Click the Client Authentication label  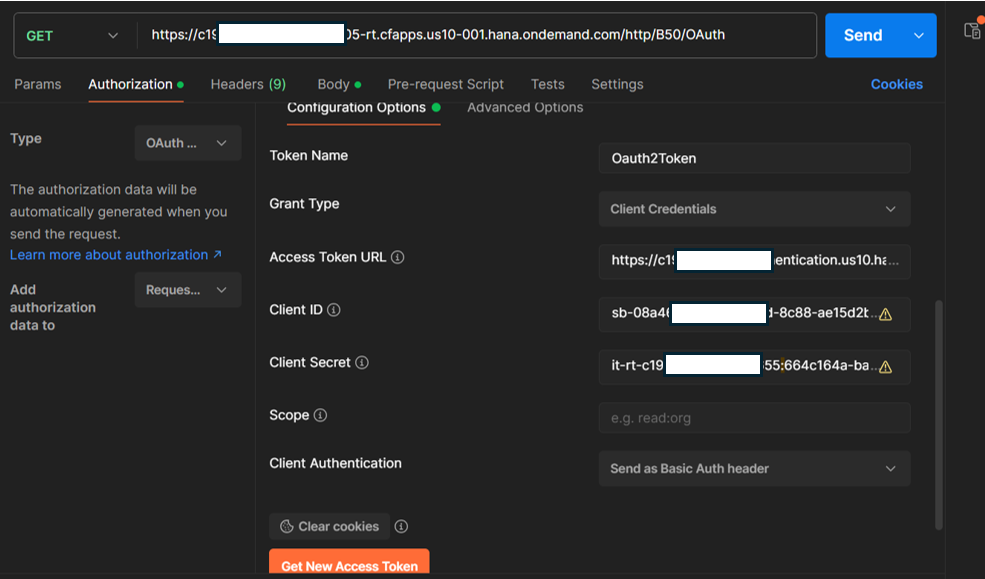335,463
